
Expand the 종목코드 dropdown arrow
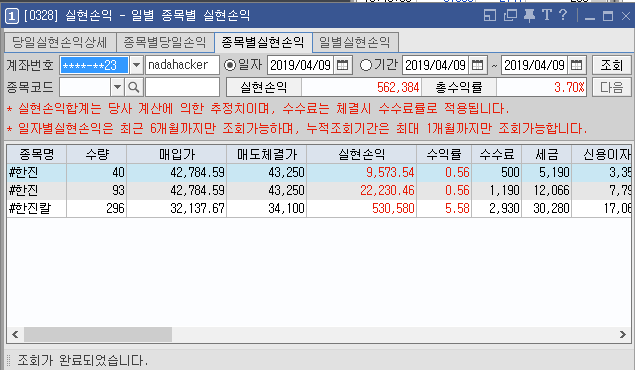pos(117,87)
